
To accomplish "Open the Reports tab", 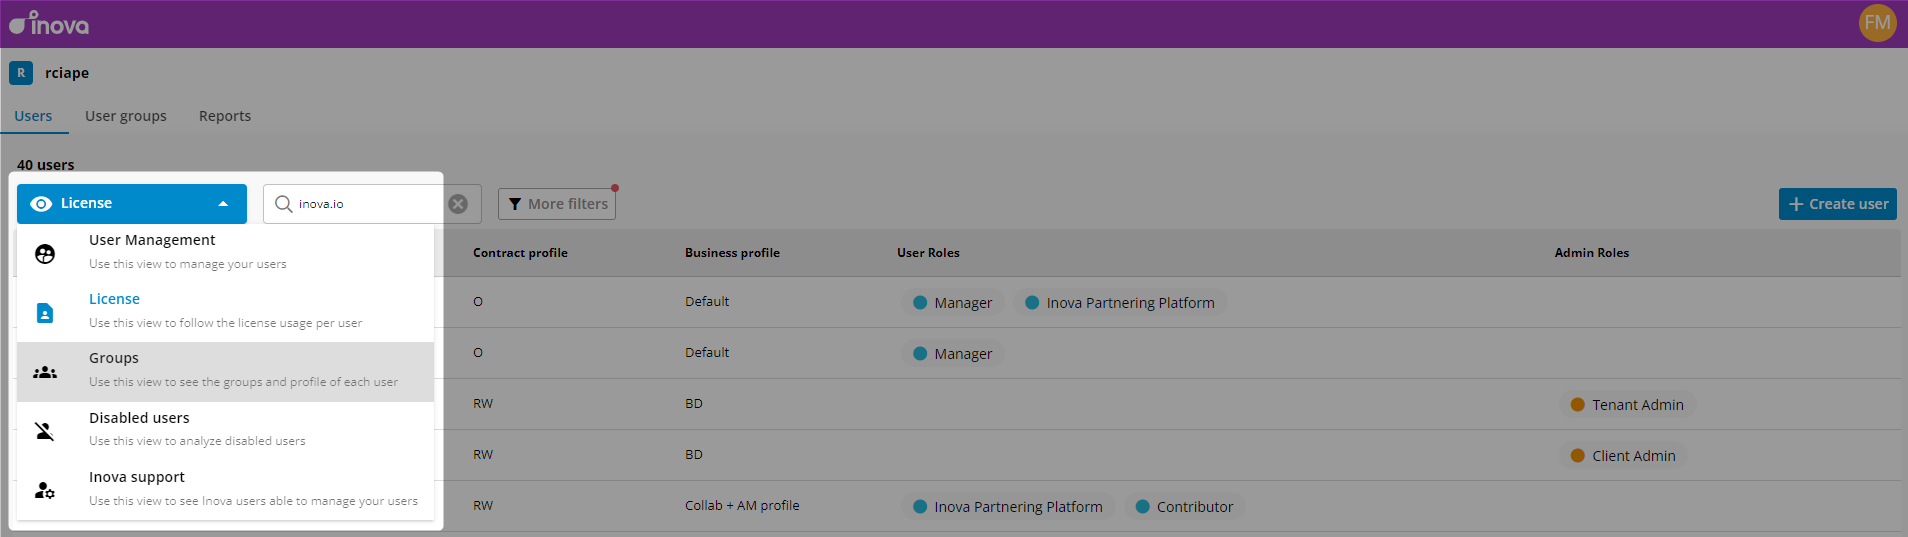I will pos(225,116).
